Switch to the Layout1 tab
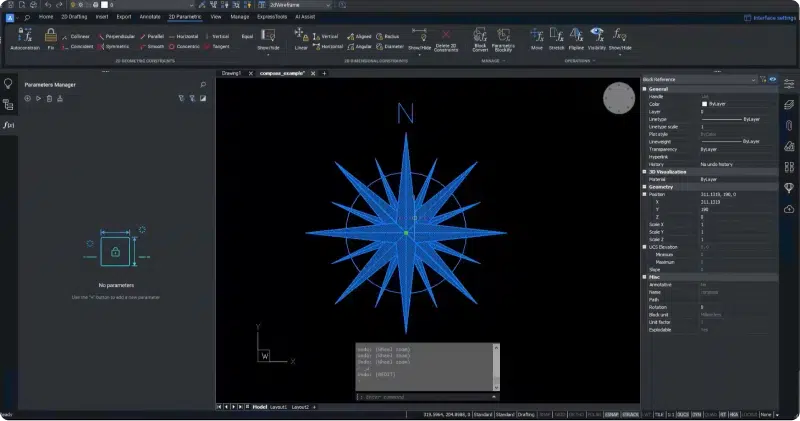The width and height of the screenshot is (800, 421). (x=278, y=407)
